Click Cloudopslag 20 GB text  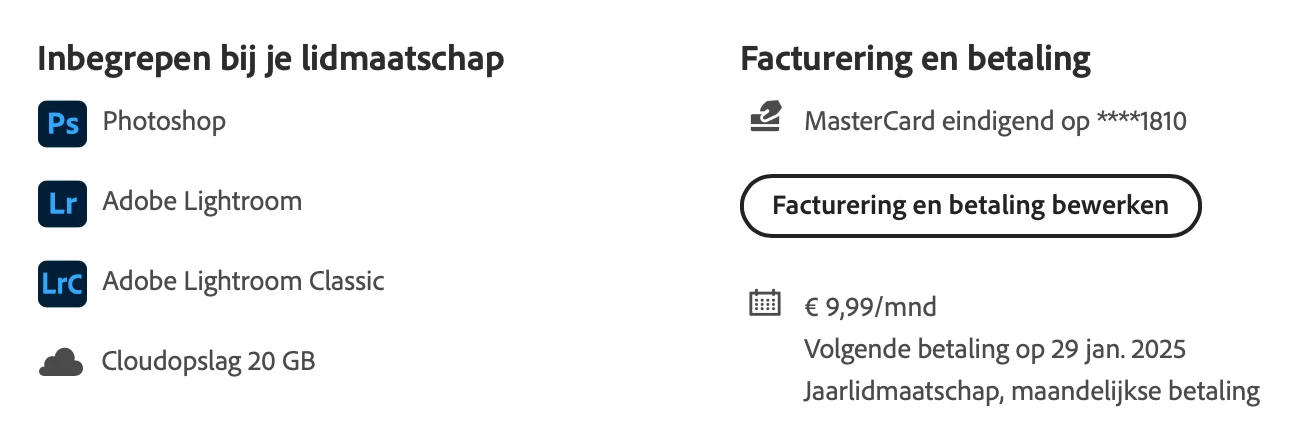coord(209,361)
